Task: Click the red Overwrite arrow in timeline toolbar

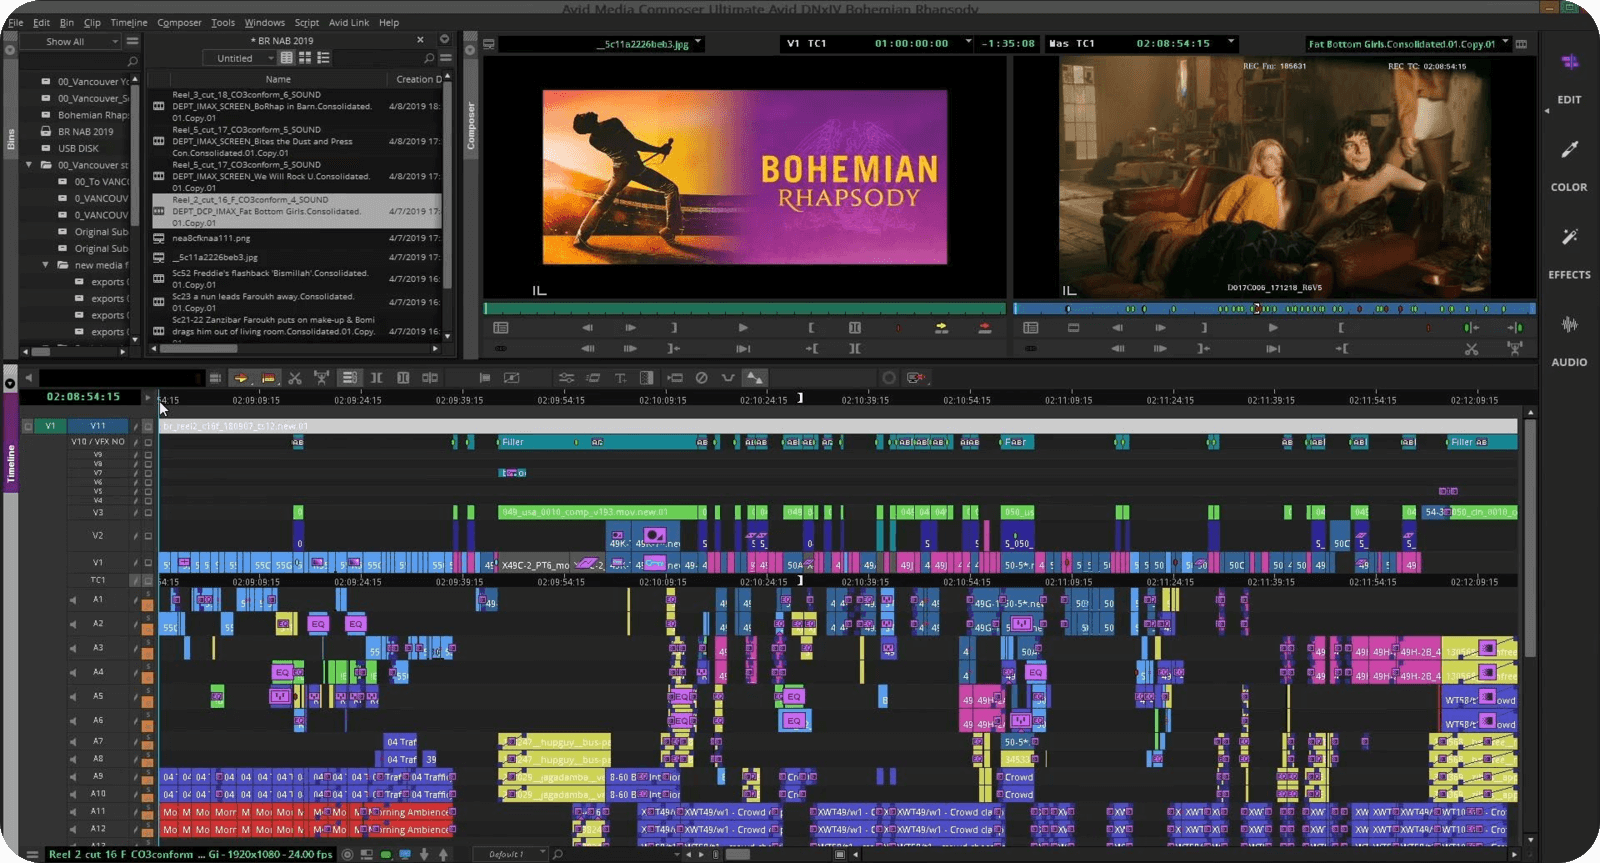Action: [268, 378]
